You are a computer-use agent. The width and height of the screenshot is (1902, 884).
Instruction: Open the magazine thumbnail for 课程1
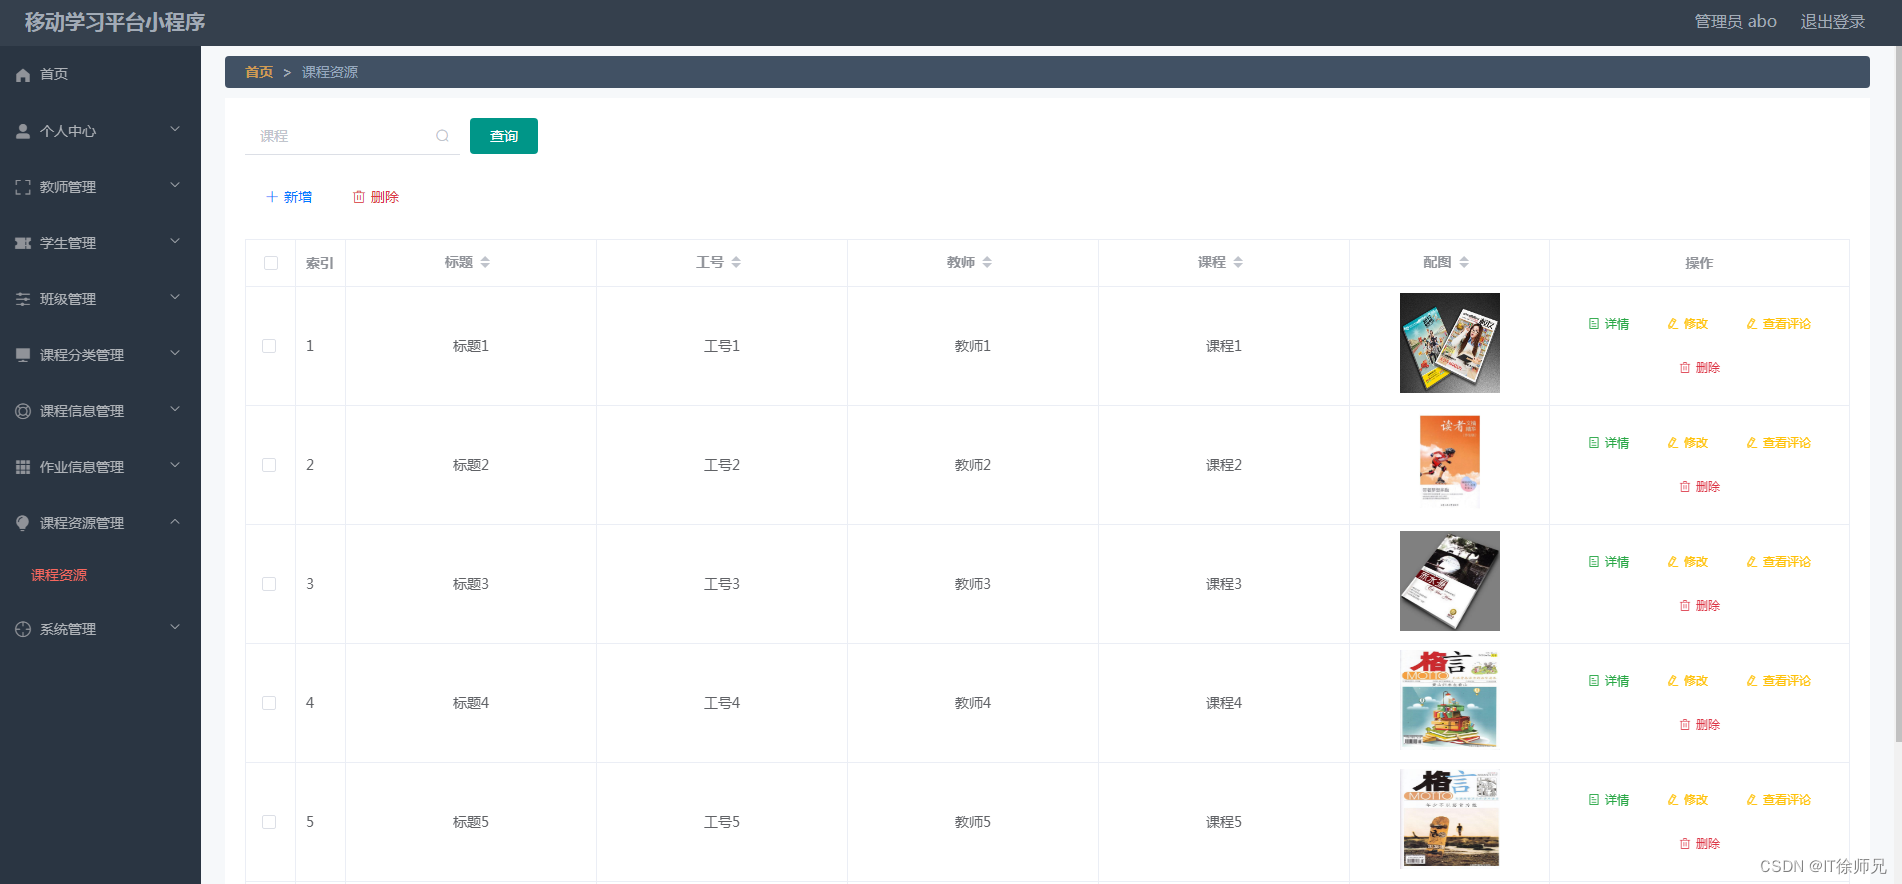point(1449,343)
